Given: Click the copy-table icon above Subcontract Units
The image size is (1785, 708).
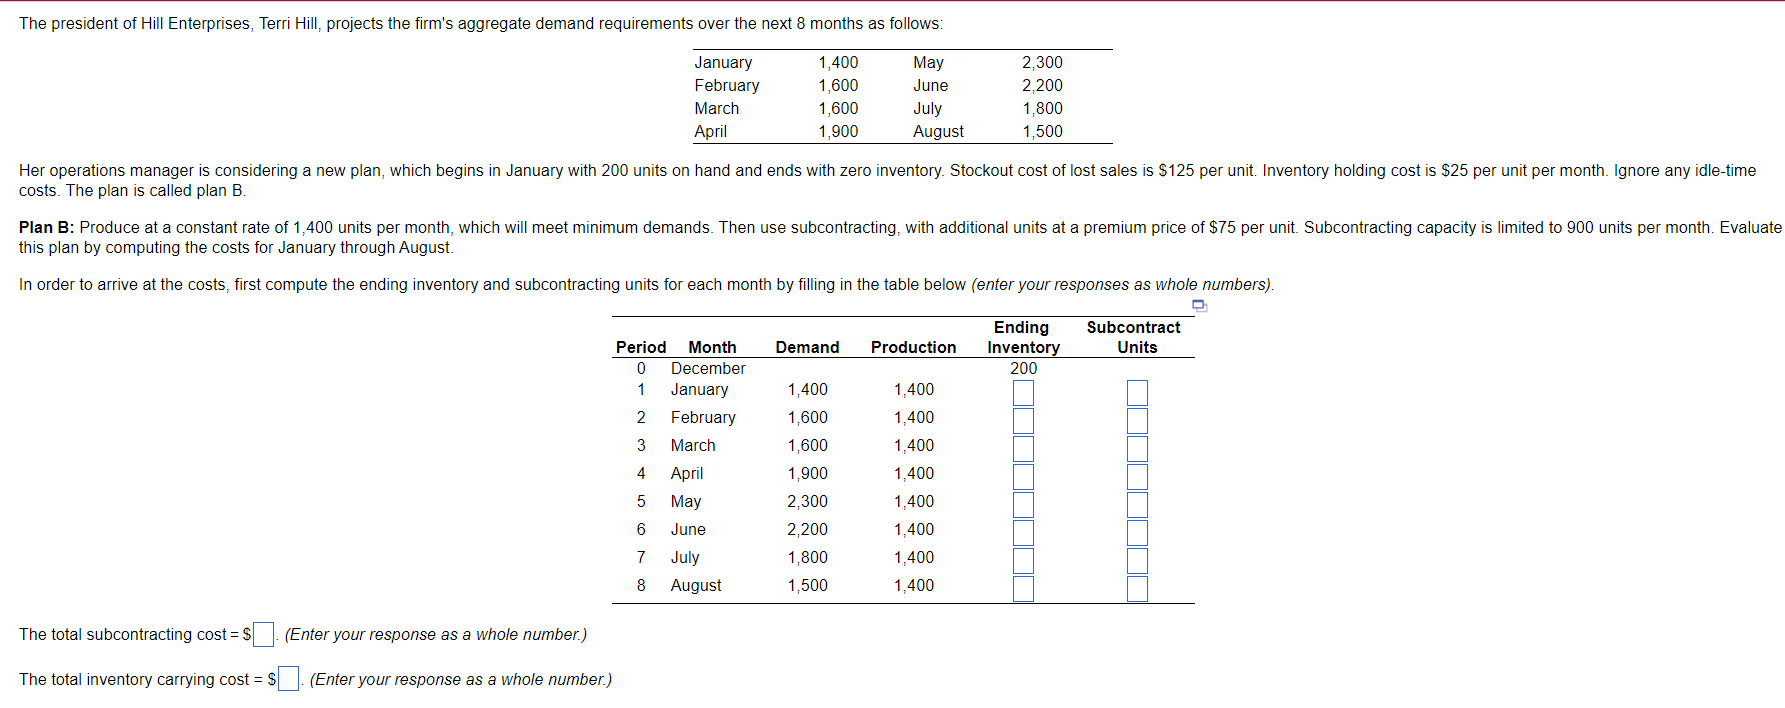Looking at the screenshot, I should tap(1200, 306).
